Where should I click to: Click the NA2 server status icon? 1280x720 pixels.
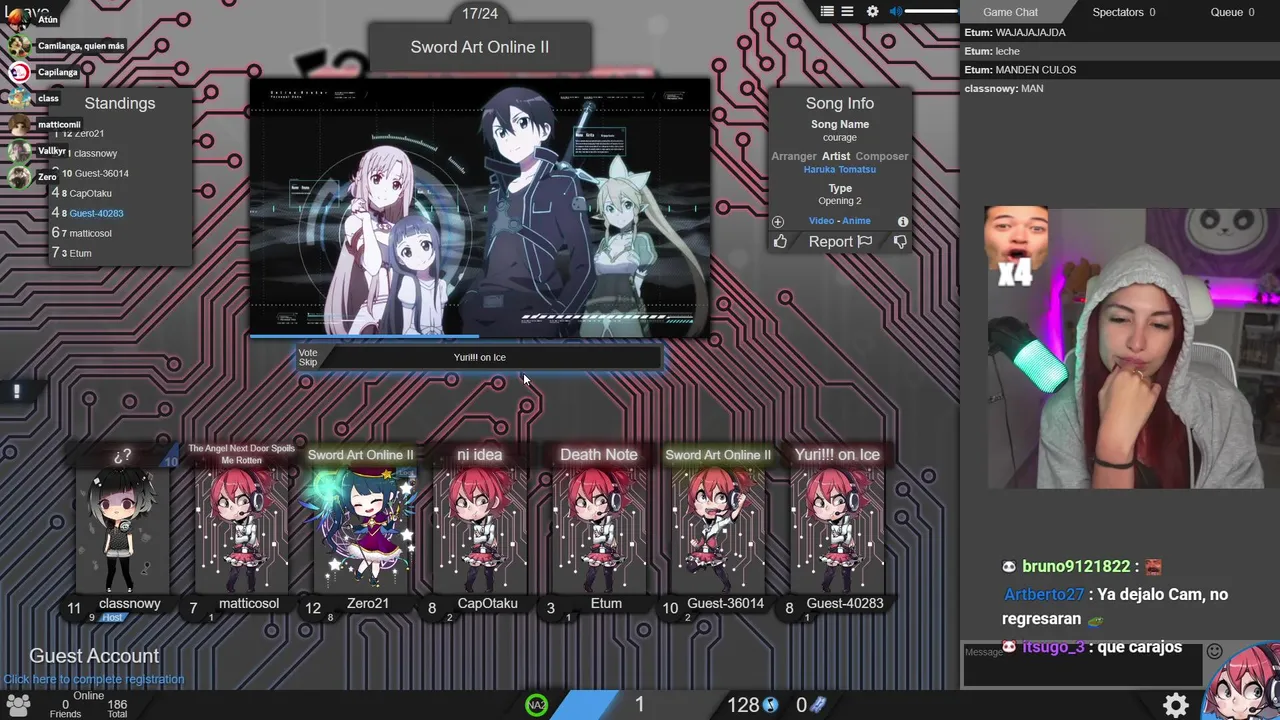(x=537, y=705)
